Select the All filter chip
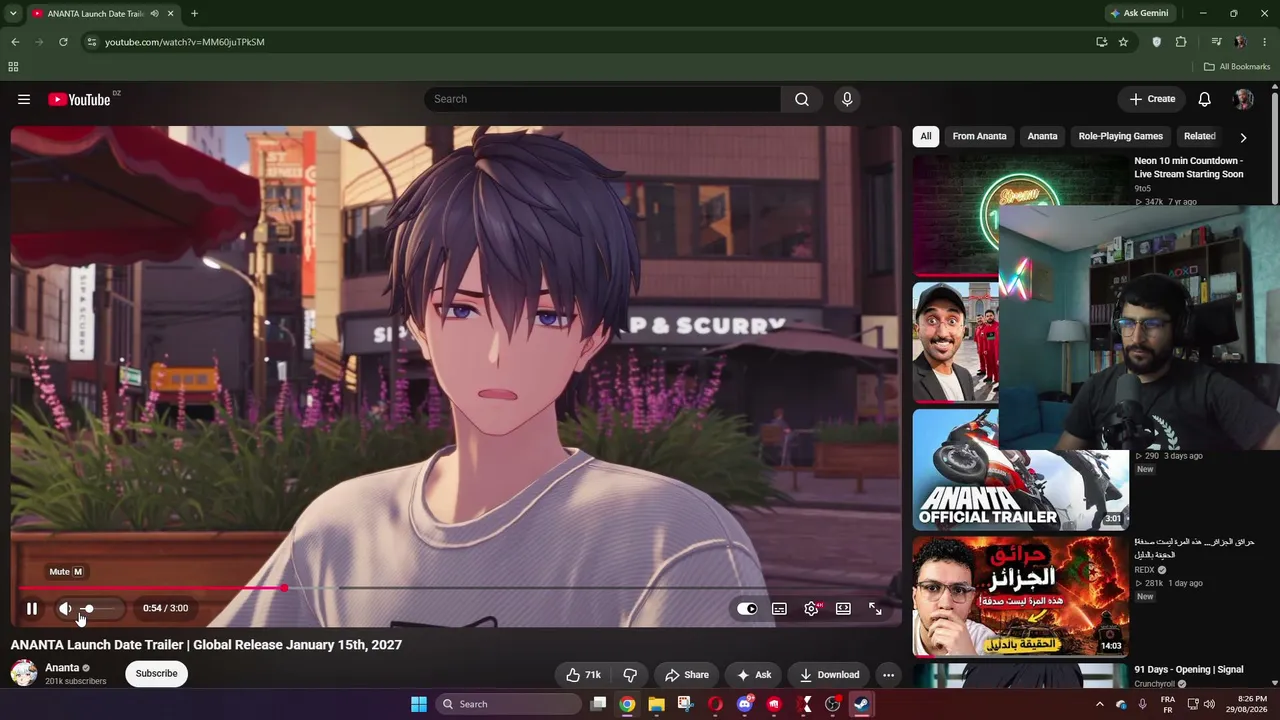Viewport: 1280px width, 720px height. [x=926, y=136]
